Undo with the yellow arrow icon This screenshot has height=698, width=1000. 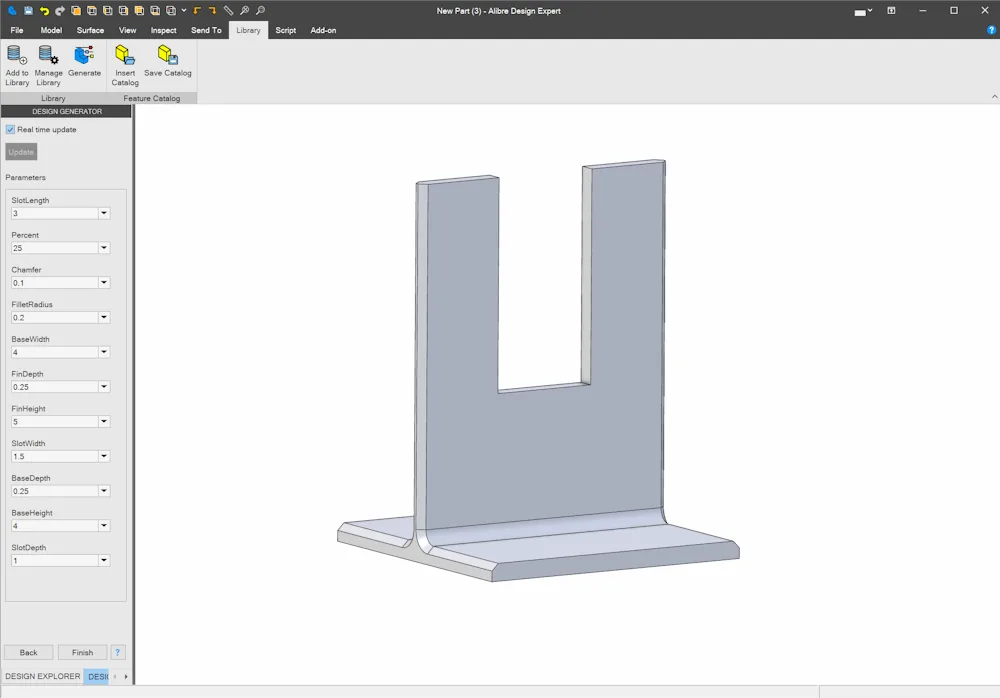coord(44,10)
